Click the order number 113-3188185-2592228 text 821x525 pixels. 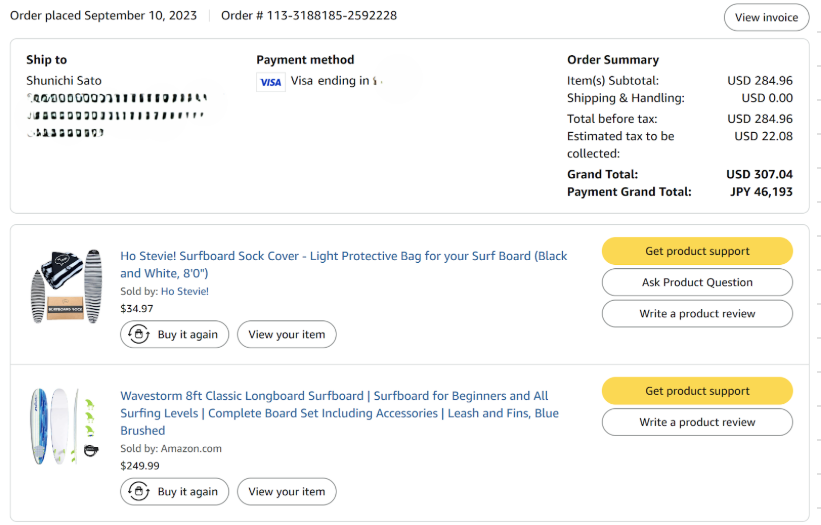click(x=331, y=15)
